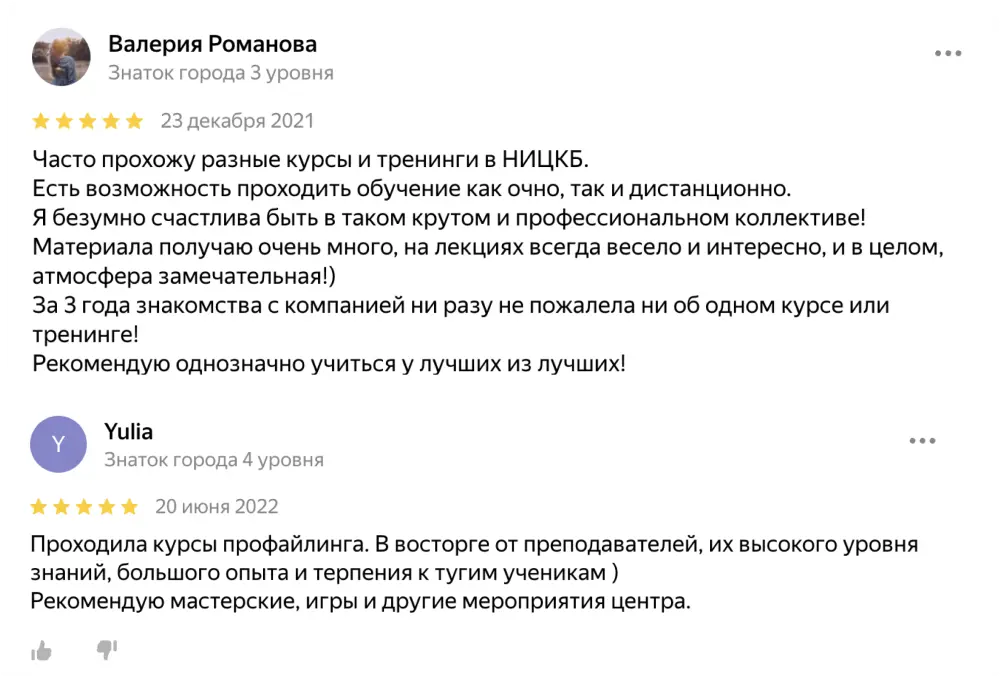Viewport: 1000px width, 676px height.
Task: Click the date 20 июня 2022
Action: (x=217, y=506)
